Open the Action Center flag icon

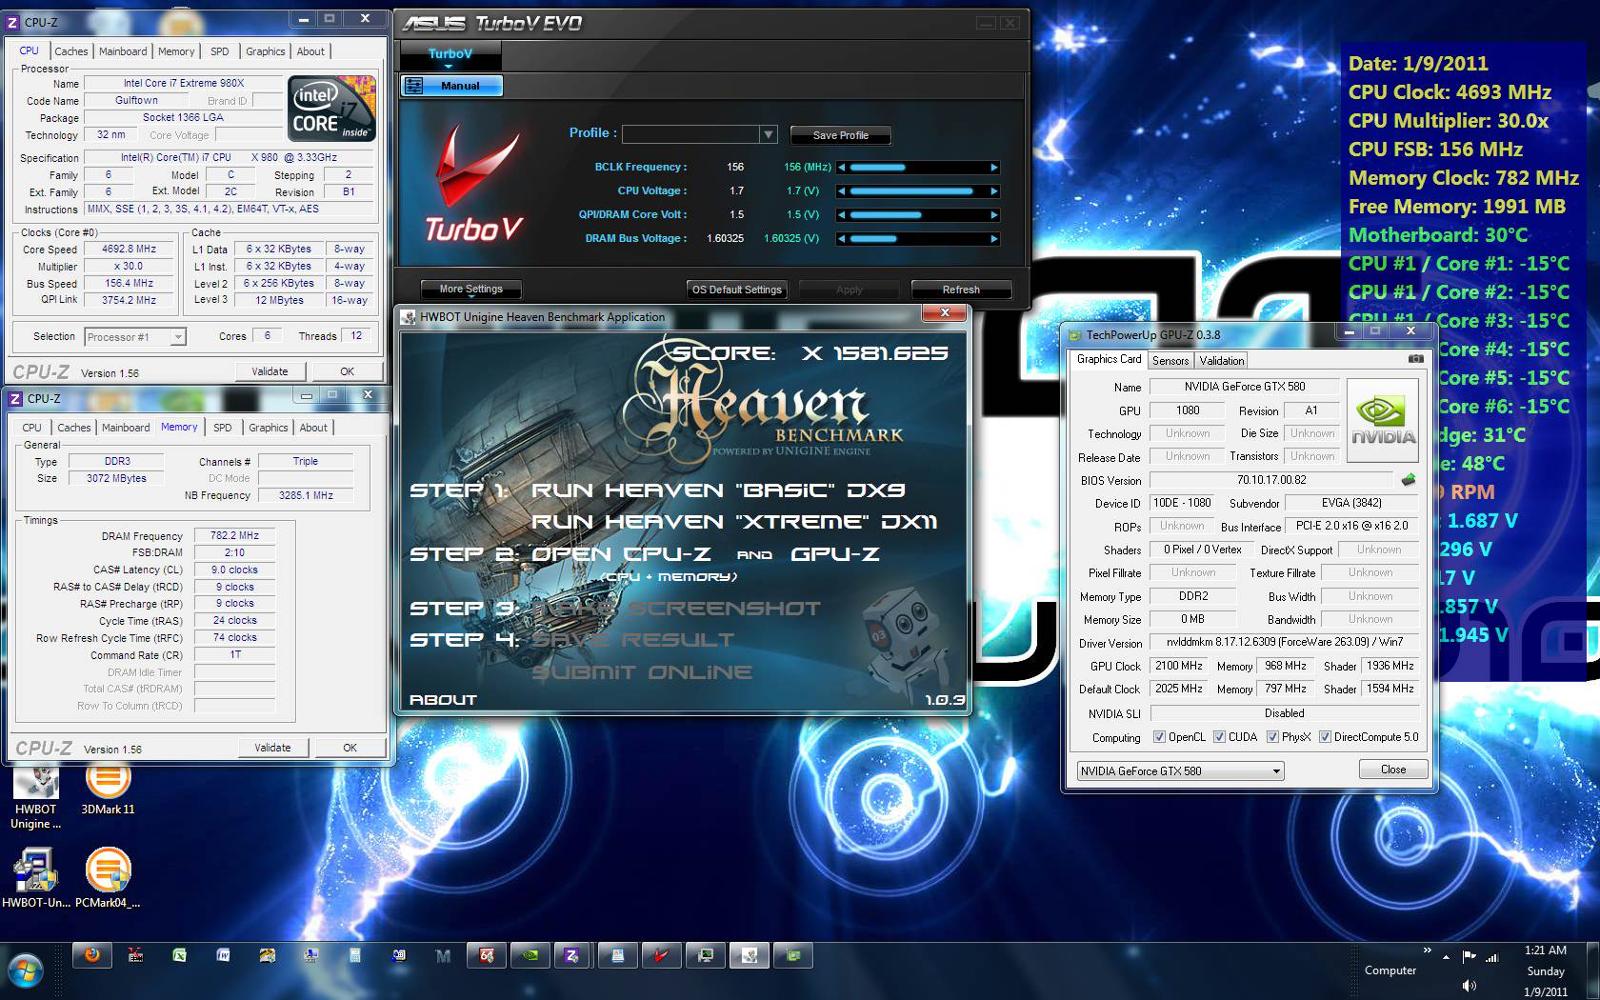[x=1468, y=957]
